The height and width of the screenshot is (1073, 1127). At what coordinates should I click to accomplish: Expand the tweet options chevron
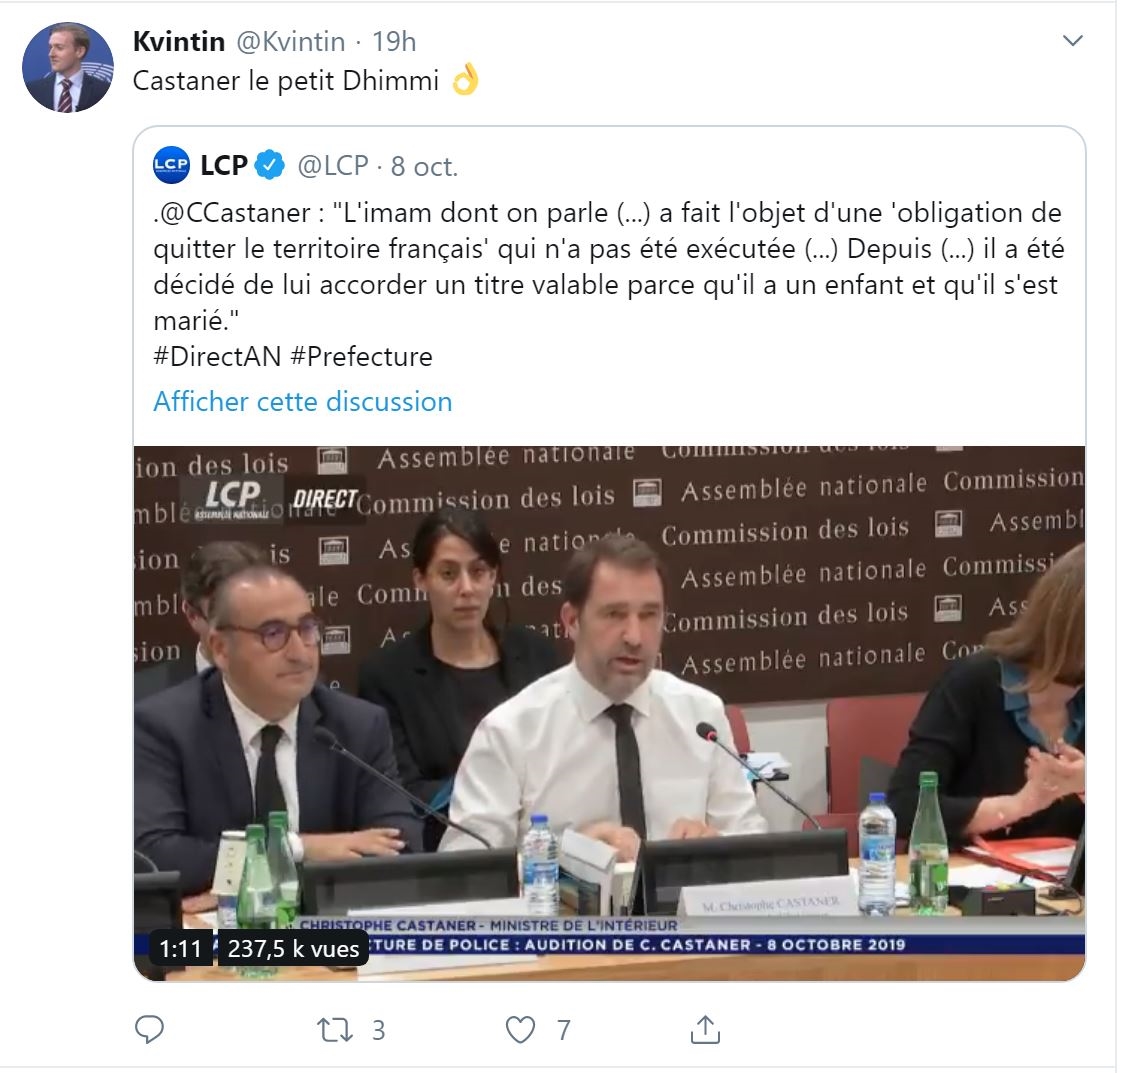tap(1072, 40)
